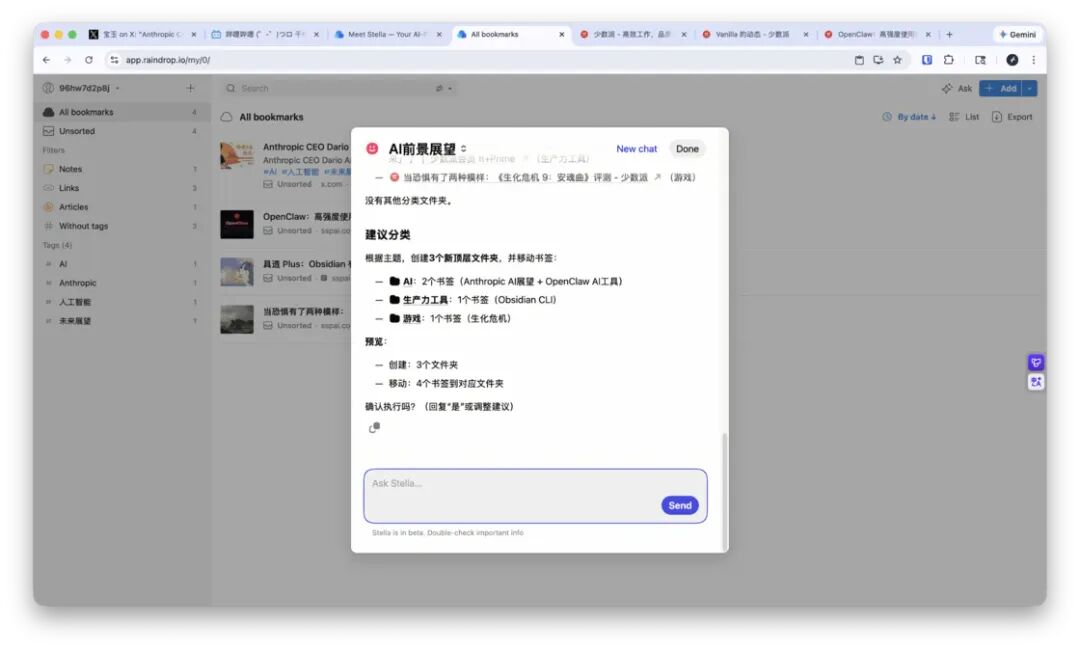Open Gemini in Chrome

coord(1017,34)
